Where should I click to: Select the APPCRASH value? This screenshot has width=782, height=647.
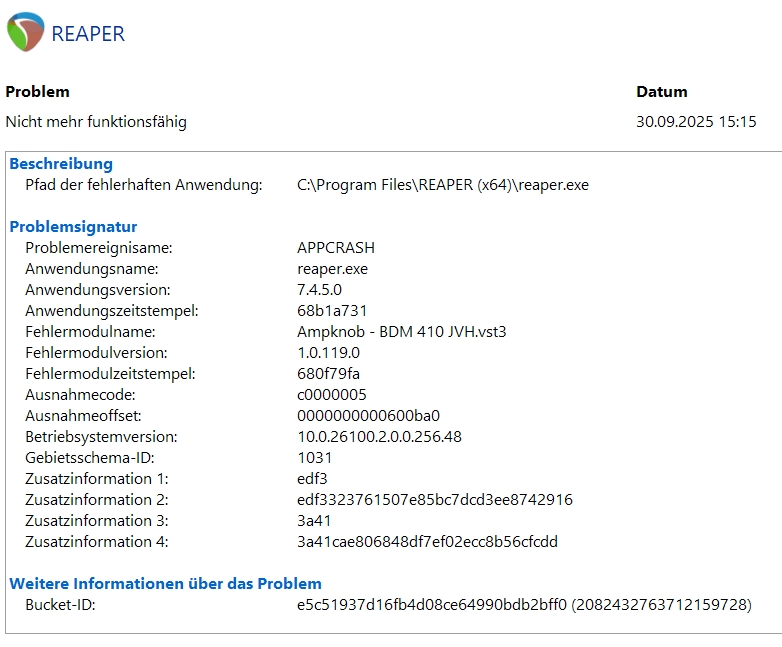(x=336, y=248)
